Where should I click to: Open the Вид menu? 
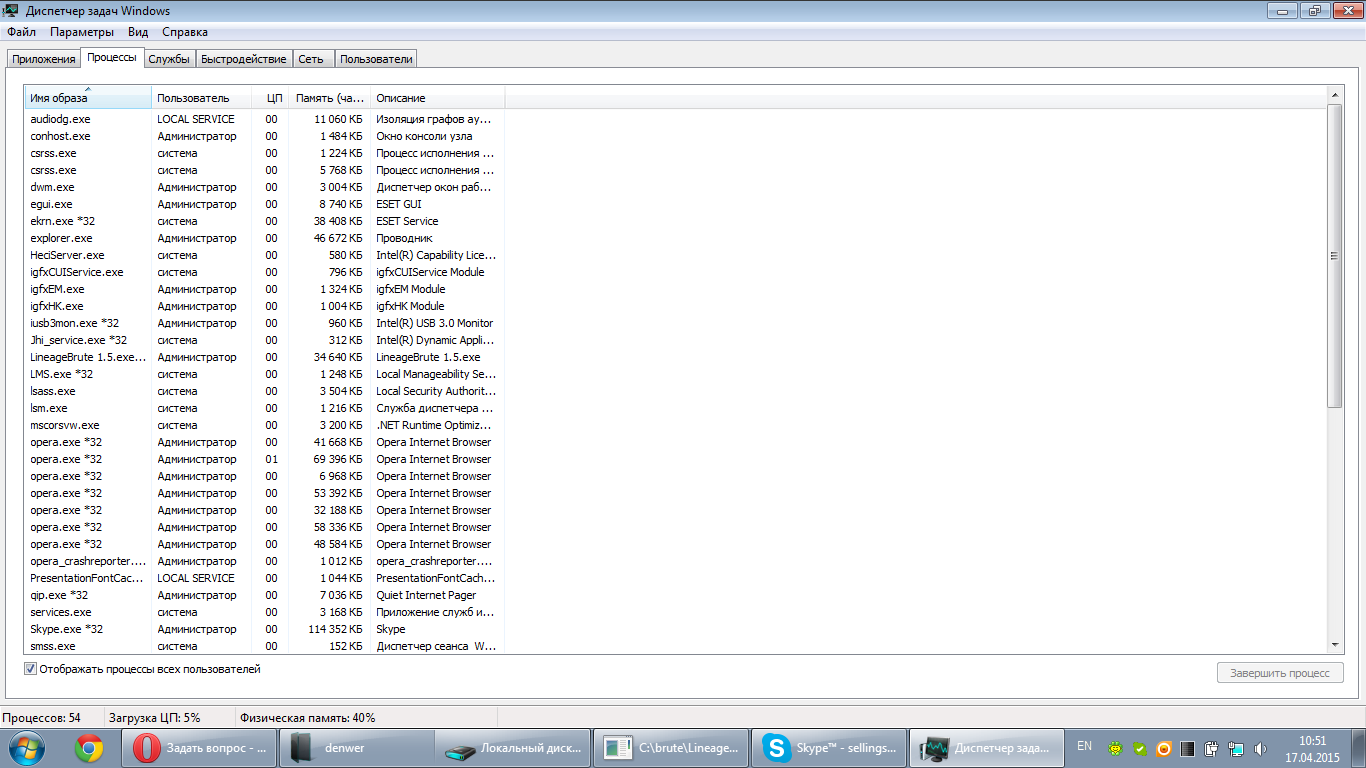[x=138, y=32]
